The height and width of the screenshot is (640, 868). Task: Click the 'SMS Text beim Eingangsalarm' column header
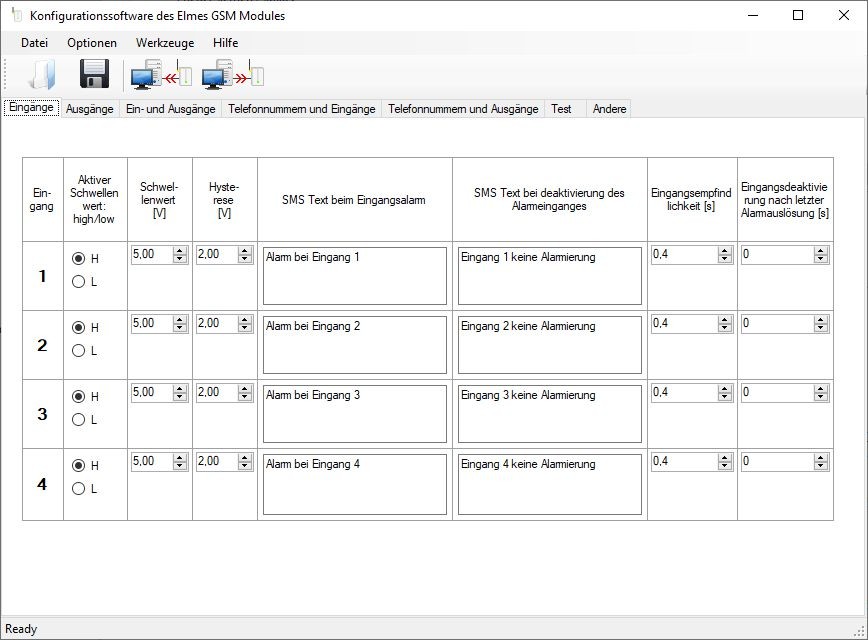click(x=354, y=200)
